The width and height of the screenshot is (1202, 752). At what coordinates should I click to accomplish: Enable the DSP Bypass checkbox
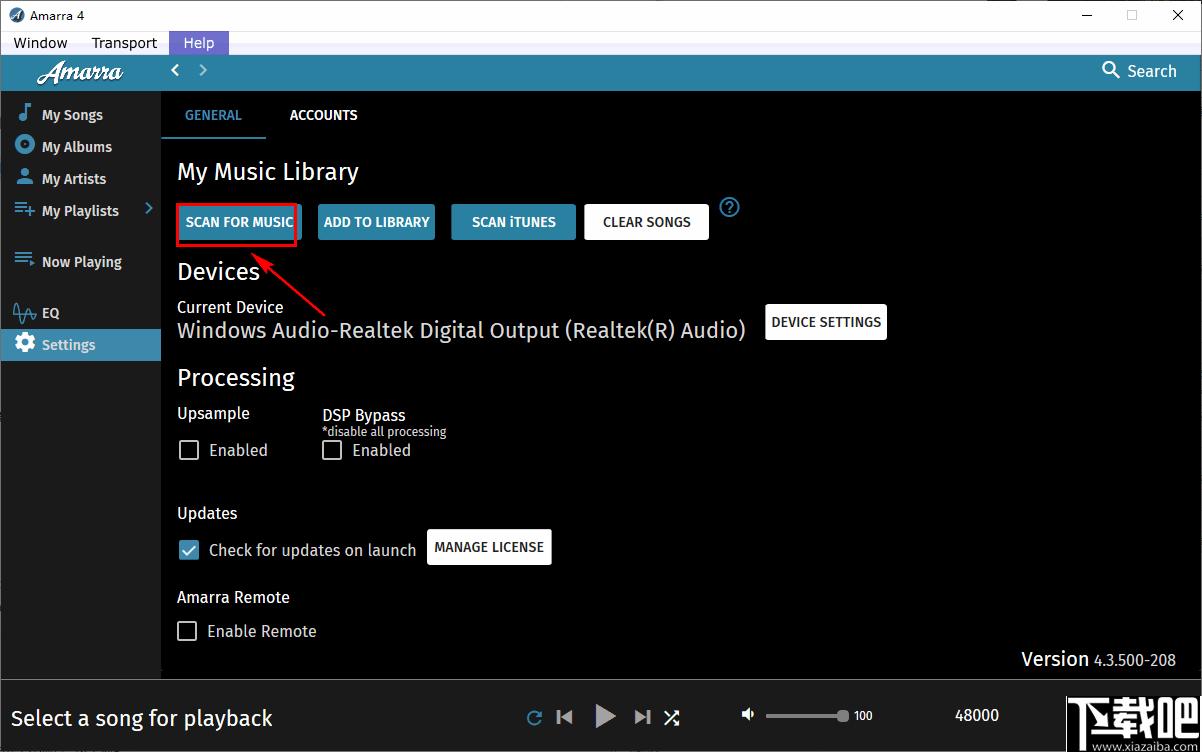pyautogui.click(x=332, y=450)
